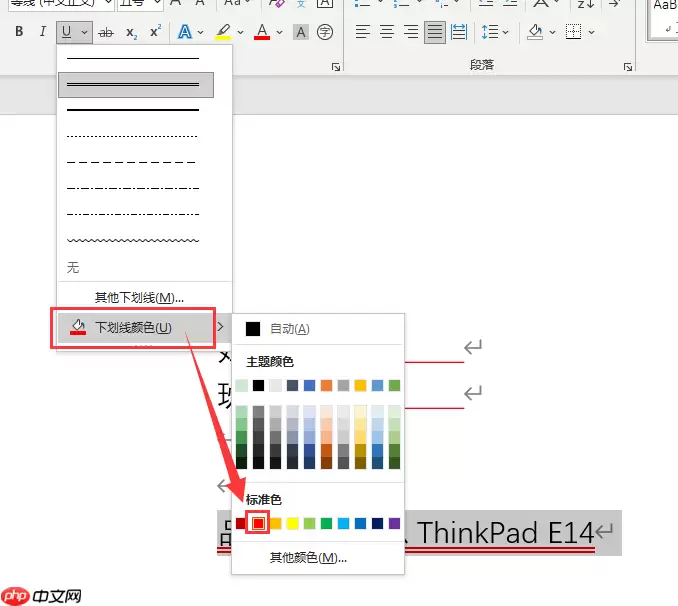The height and width of the screenshot is (606, 678).
Task: Expand font color dropdown arrow
Action: (279, 32)
